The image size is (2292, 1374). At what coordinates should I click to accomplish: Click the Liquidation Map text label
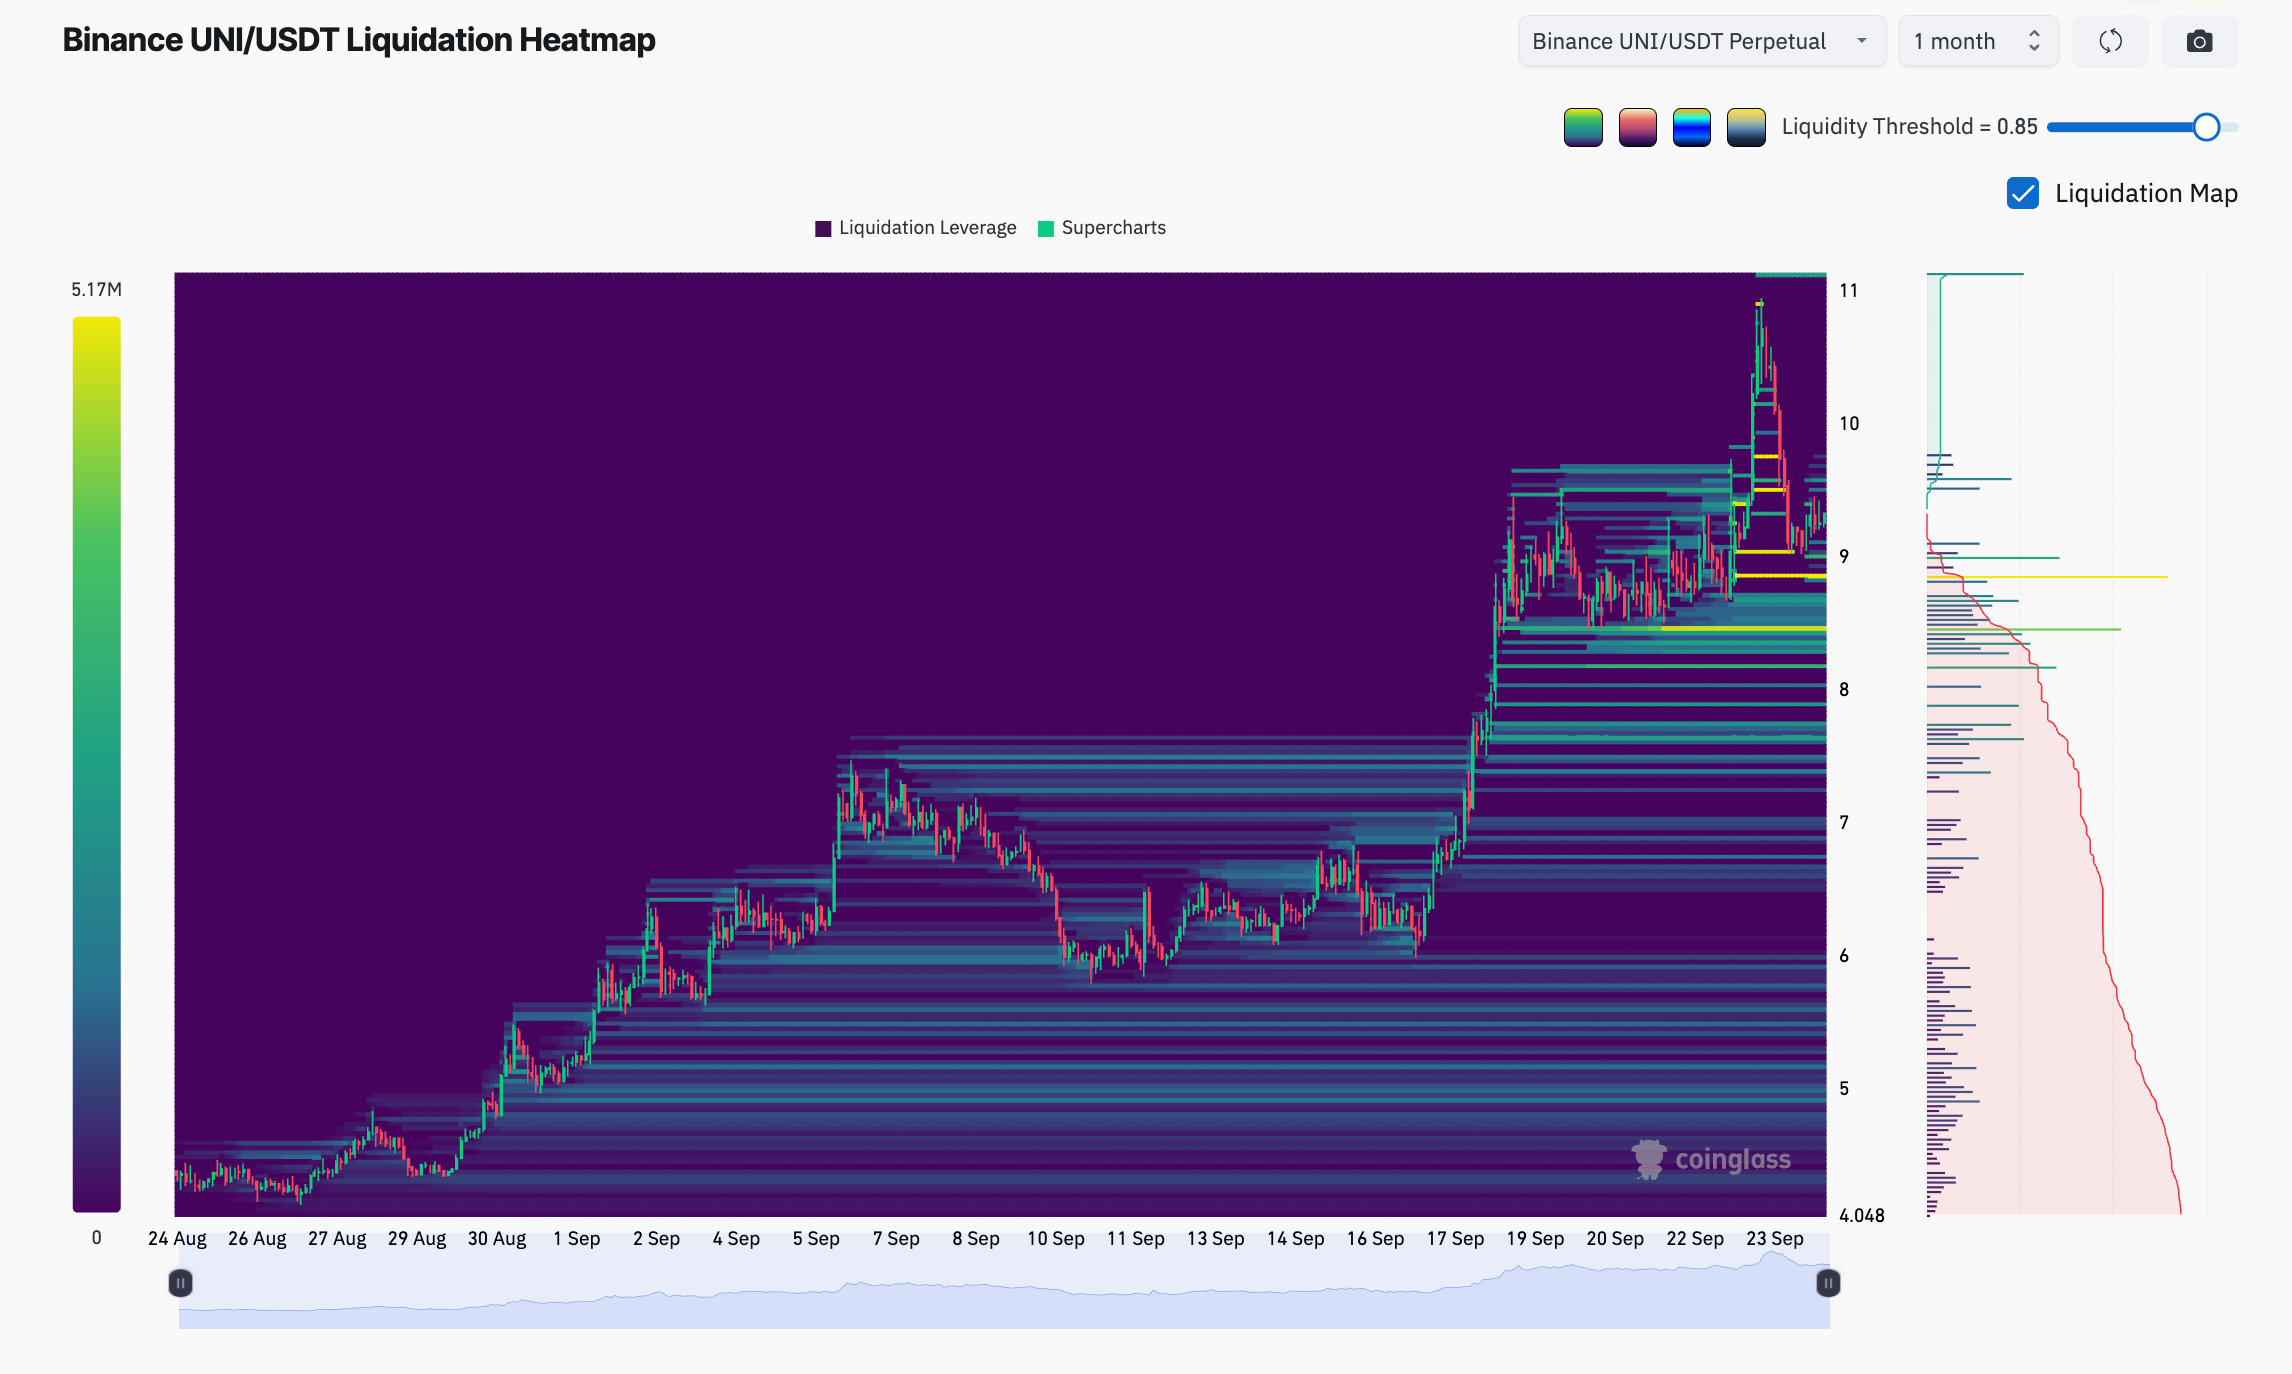coord(2146,193)
